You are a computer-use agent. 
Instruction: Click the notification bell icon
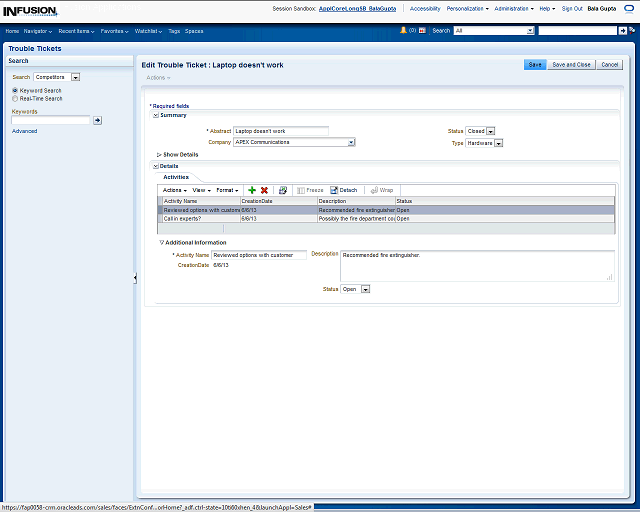pos(403,31)
